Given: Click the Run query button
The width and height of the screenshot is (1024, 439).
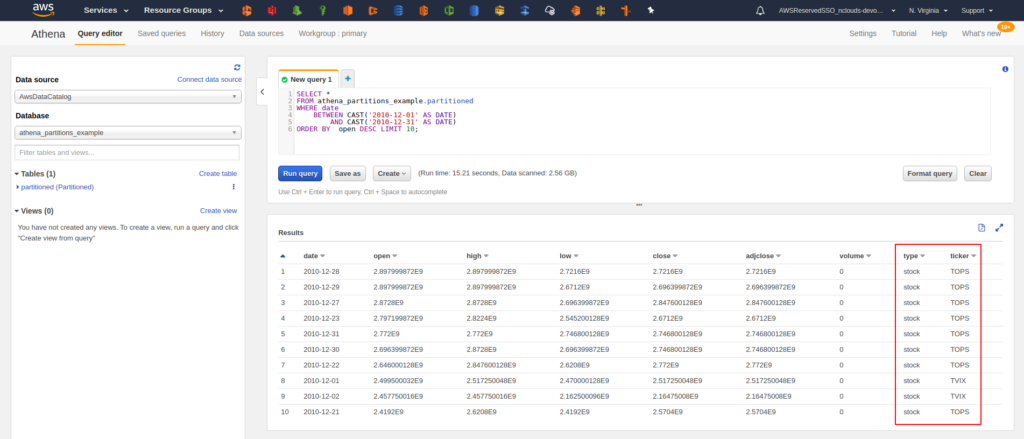Looking at the screenshot, I should coord(300,173).
